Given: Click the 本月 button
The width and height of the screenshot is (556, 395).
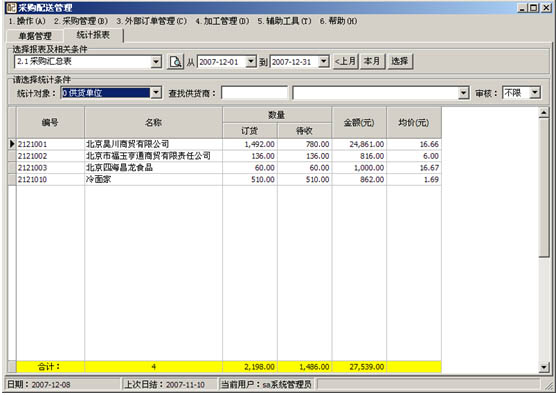Looking at the screenshot, I should pos(372,62).
